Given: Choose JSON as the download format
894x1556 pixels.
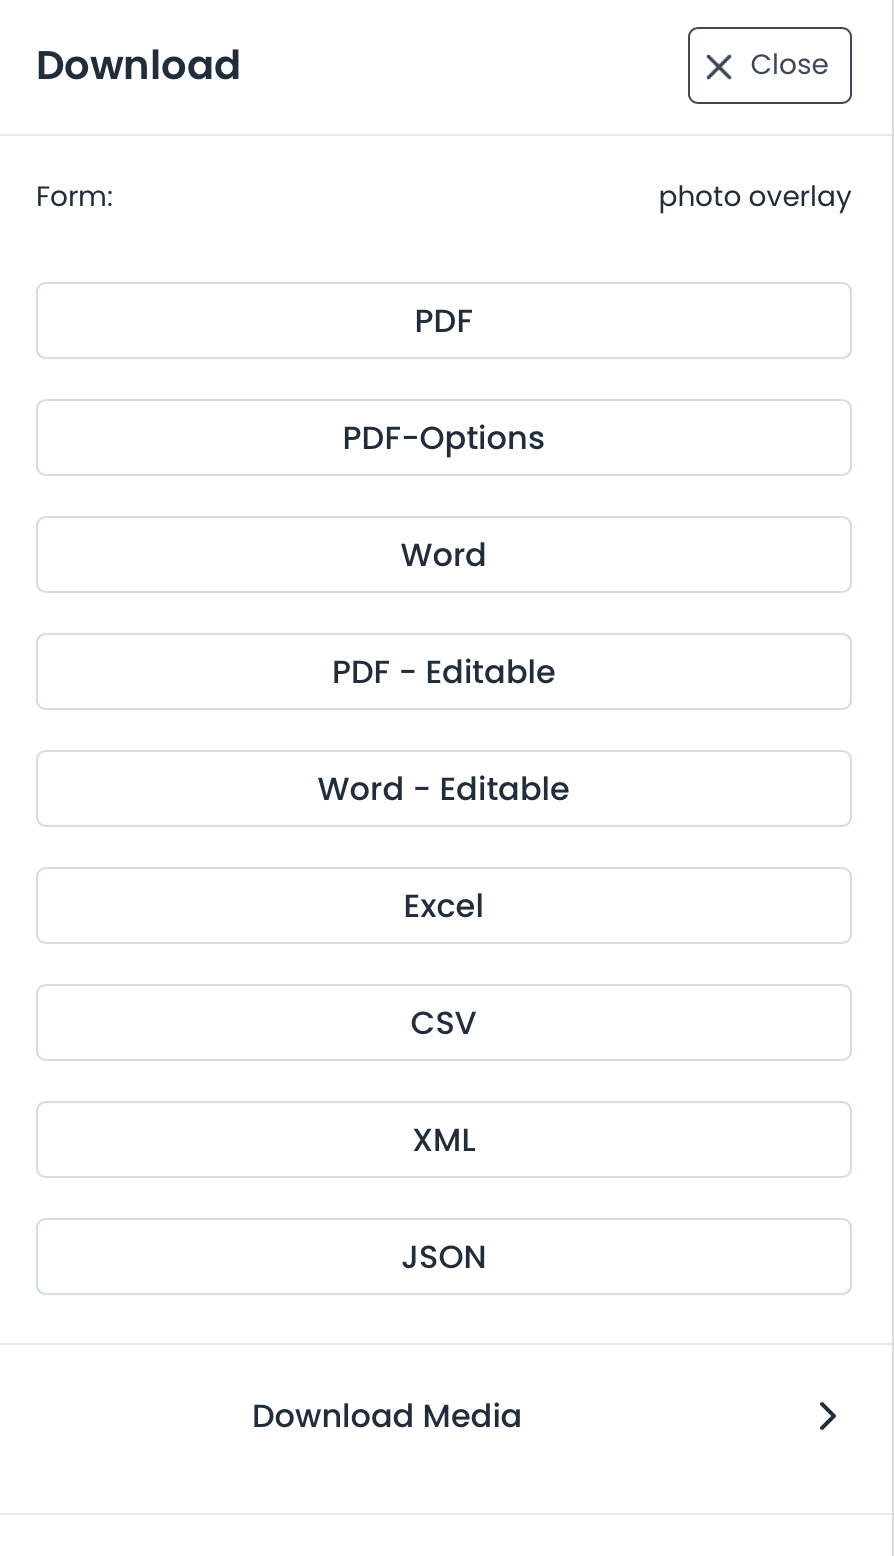Looking at the screenshot, I should pyautogui.click(x=444, y=1256).
